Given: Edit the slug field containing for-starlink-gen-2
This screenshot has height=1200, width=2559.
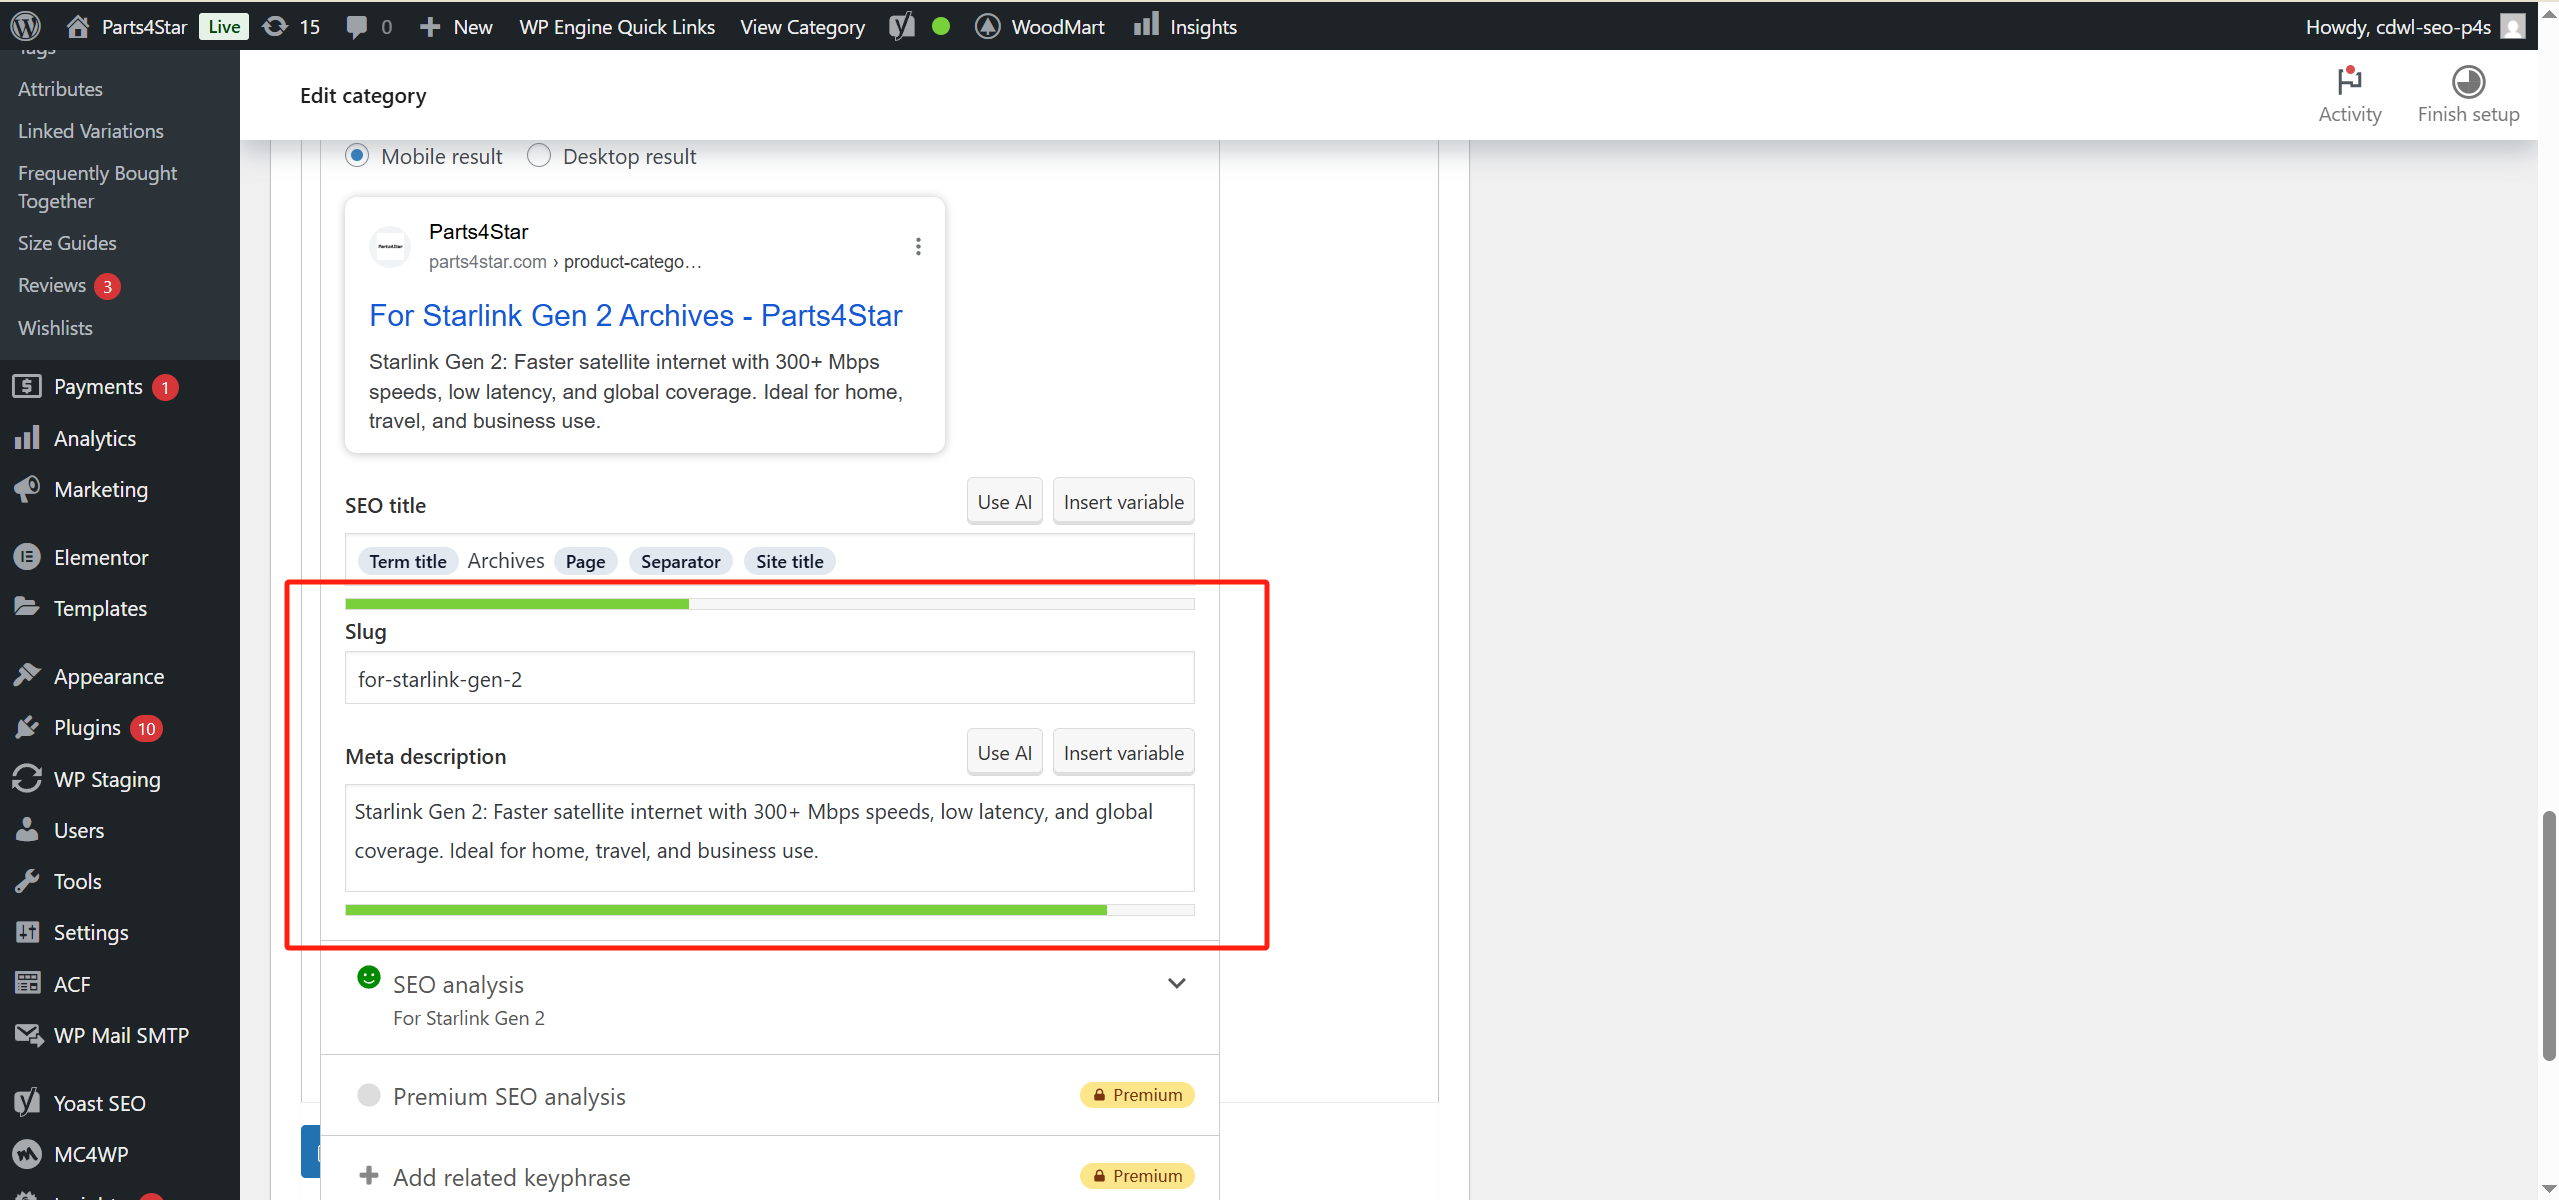Looking at the screenshot, I should pos(769,678).
